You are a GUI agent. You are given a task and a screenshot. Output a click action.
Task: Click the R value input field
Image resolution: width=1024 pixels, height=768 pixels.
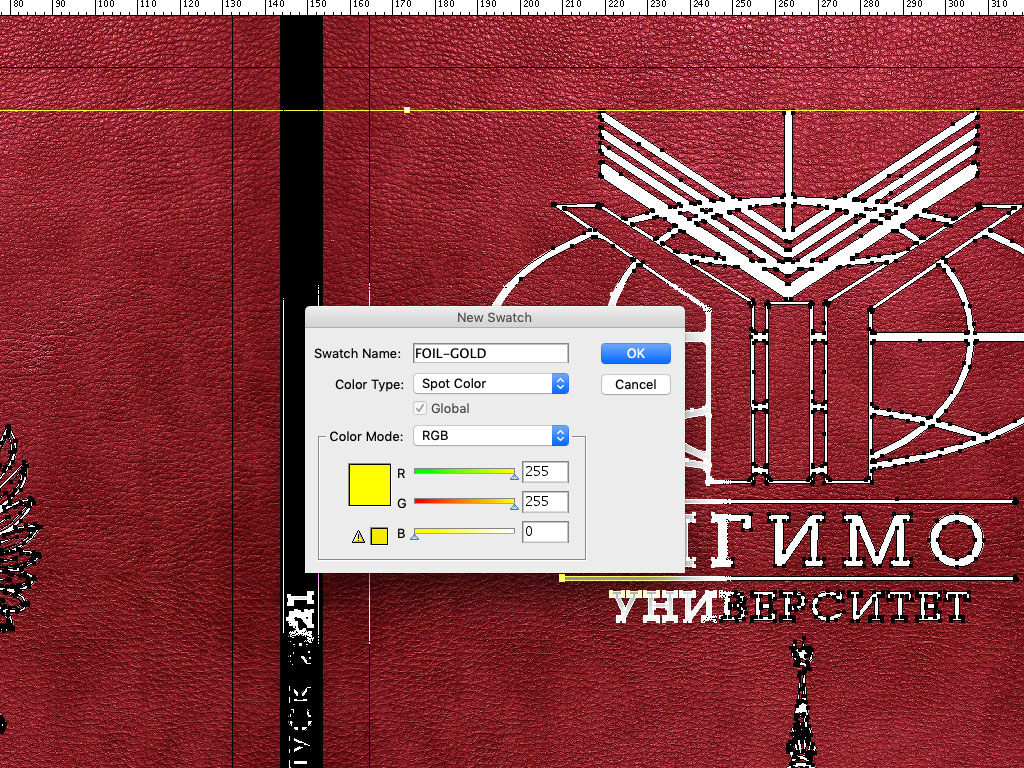click(545, 472)
